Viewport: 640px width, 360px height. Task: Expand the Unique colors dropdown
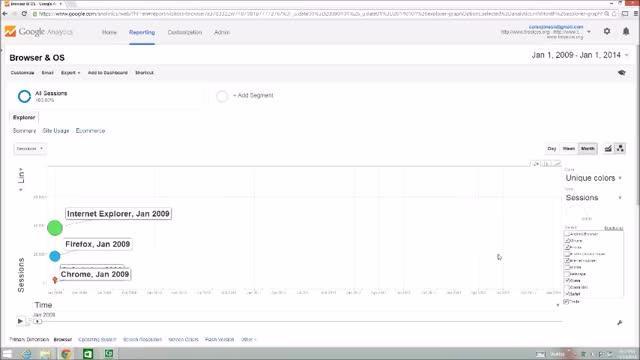(593, 178)
